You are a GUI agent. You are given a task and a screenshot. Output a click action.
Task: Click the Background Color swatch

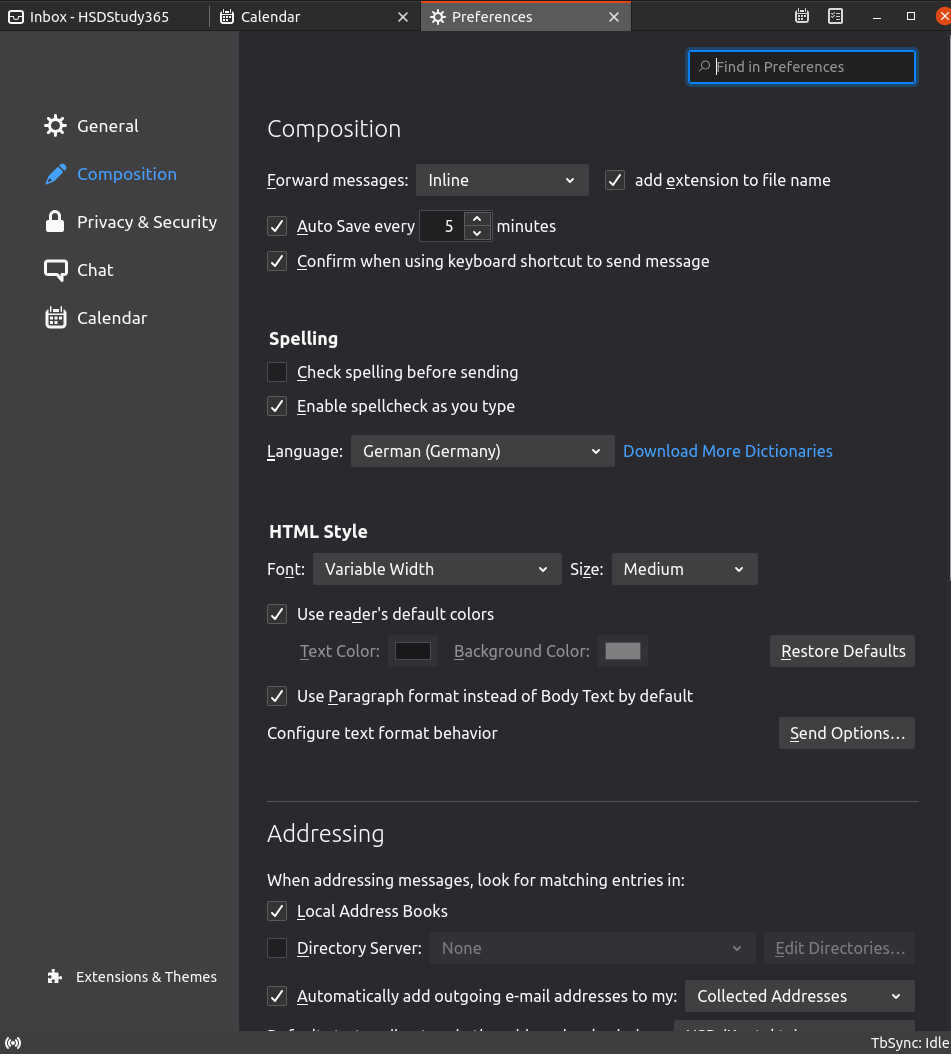point(622,651)
